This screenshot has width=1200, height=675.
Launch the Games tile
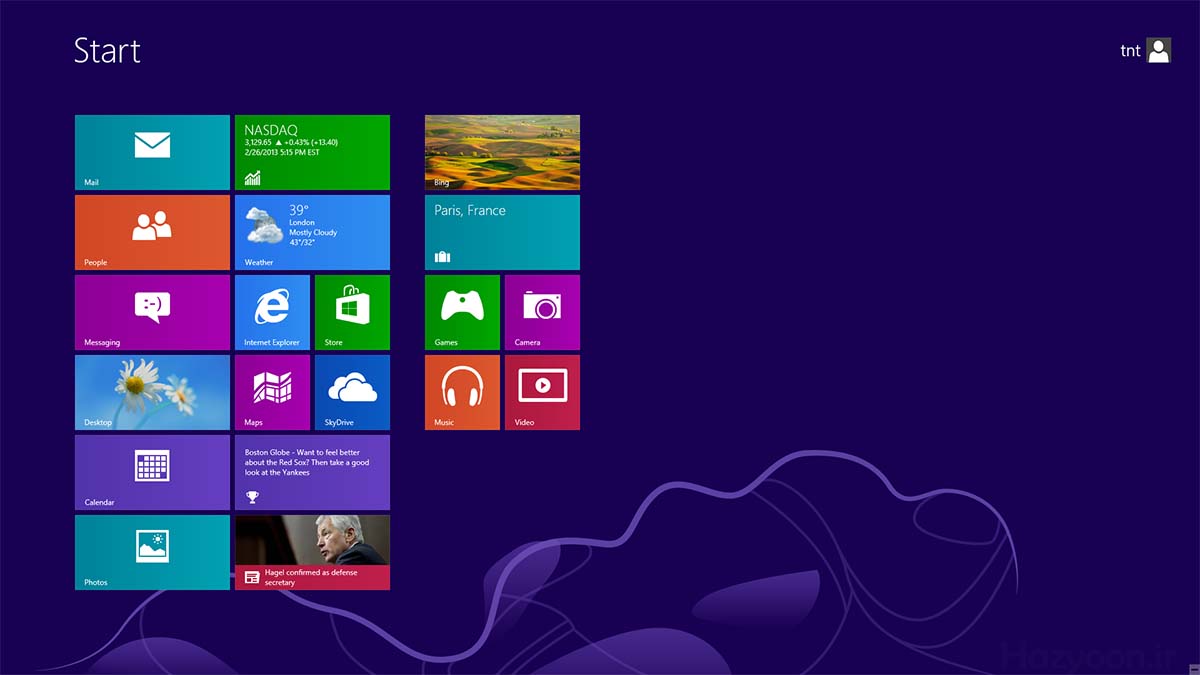[x=462, y=312]
